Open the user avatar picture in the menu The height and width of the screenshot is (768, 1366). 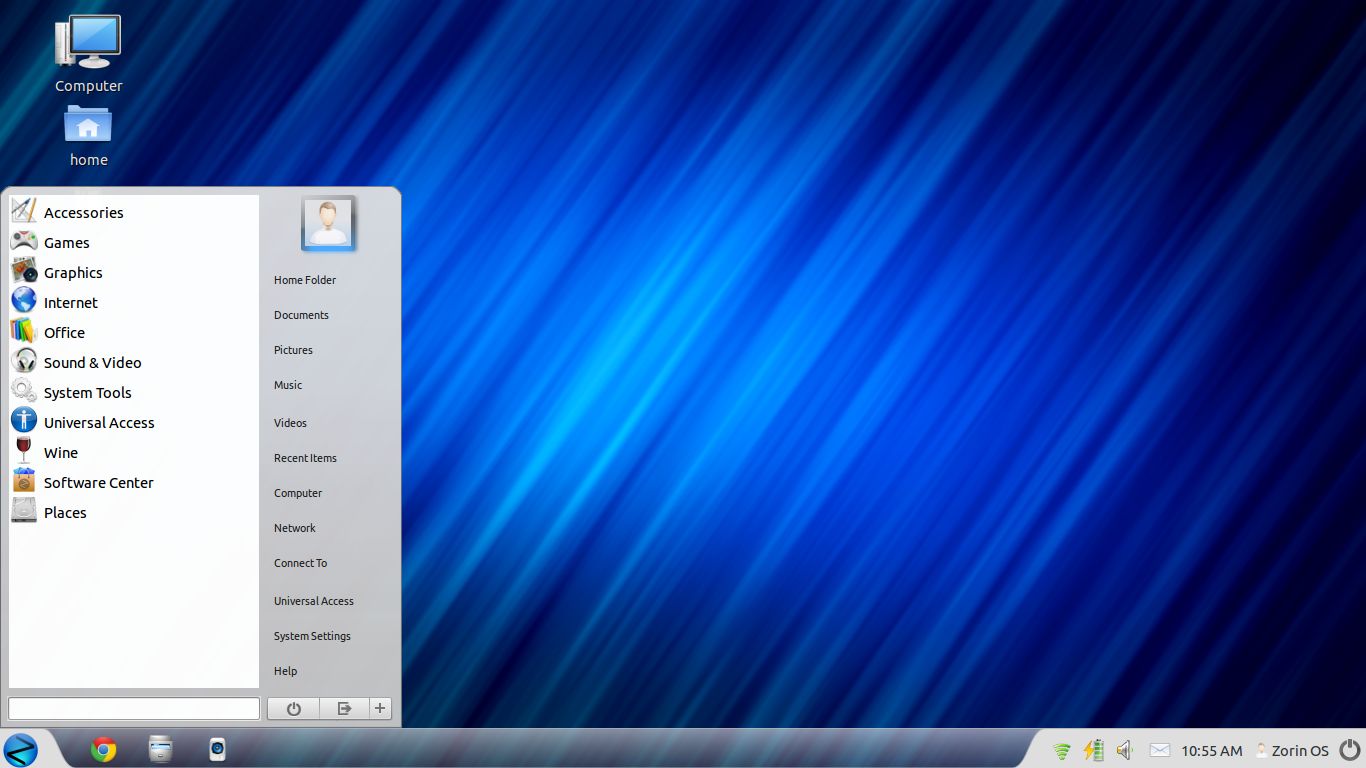[x=328, y=223]
